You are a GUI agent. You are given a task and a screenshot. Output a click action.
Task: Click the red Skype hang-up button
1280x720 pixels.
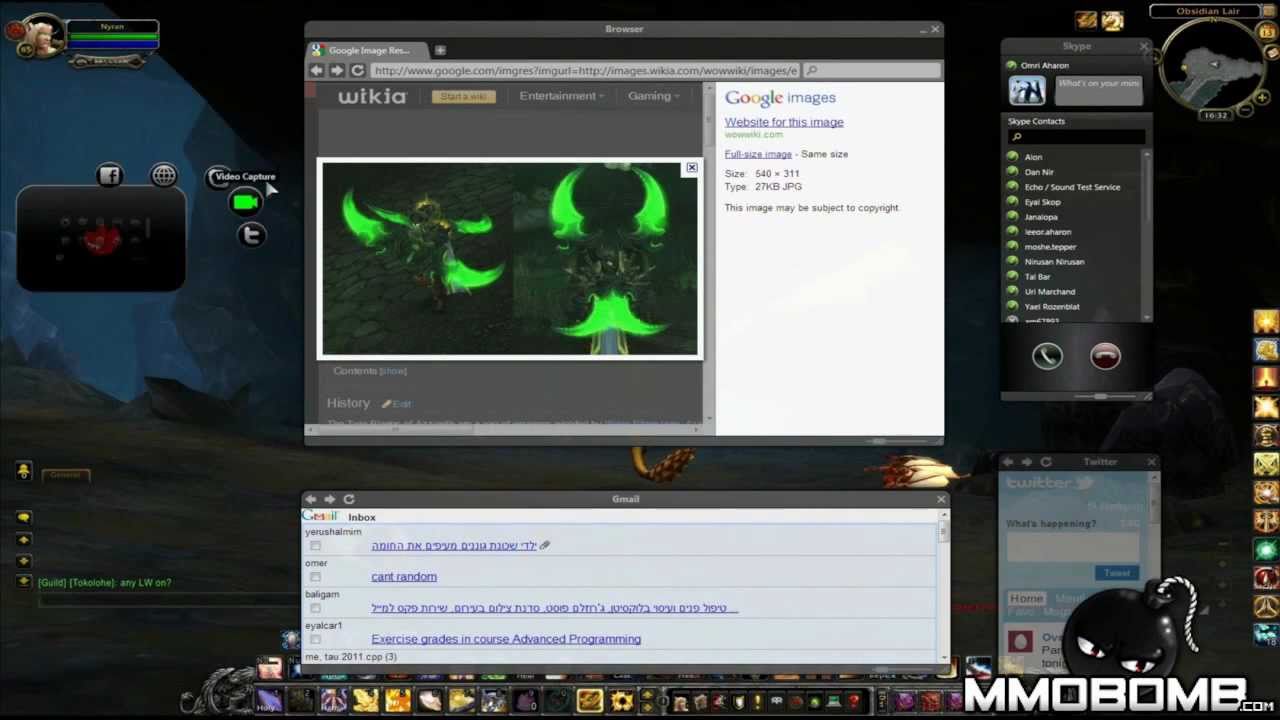point(1105,356)
